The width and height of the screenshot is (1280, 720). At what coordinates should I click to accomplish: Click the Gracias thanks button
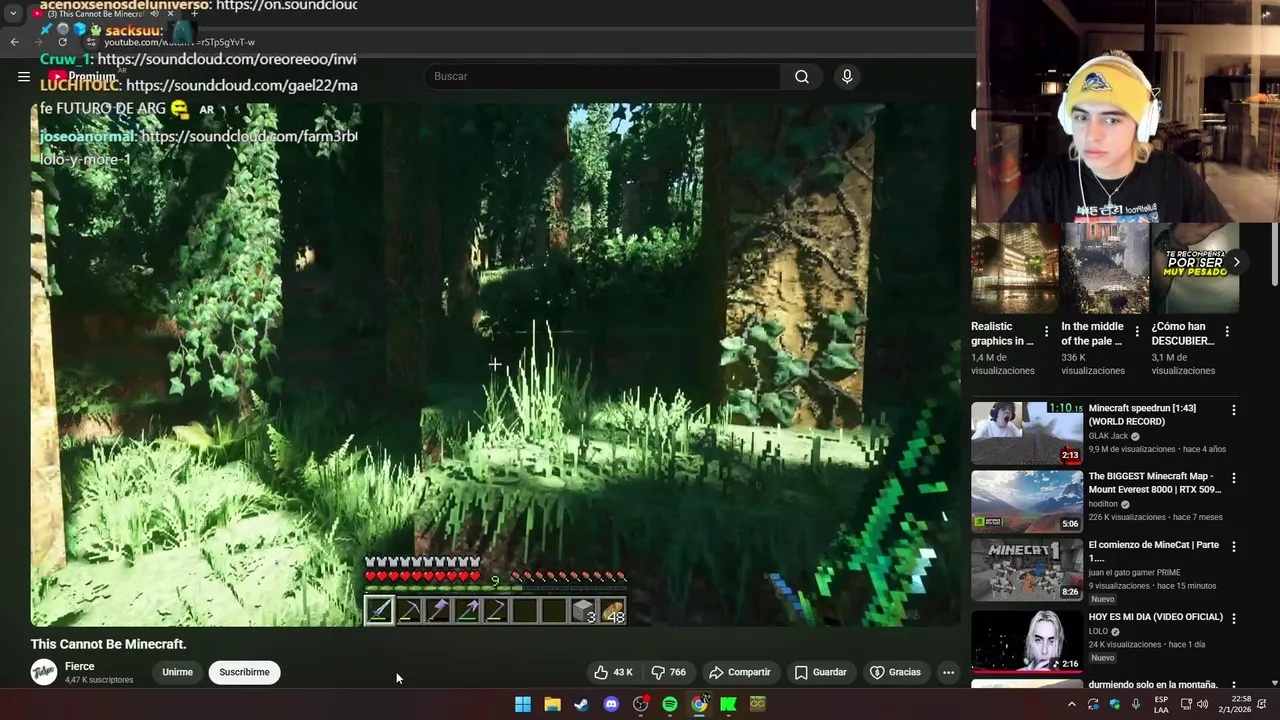tap(895, 672)
